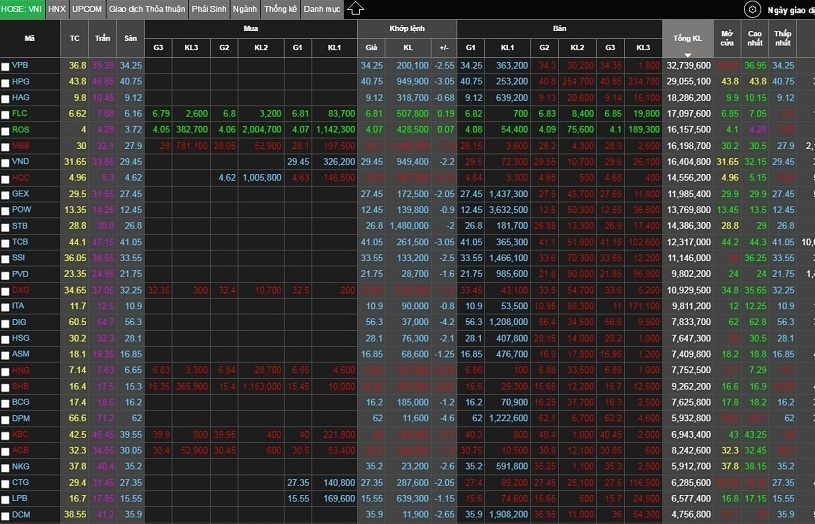Click the up arrow collapse icon
Viewport: 815px width, 524px height.
click(355, 9)
